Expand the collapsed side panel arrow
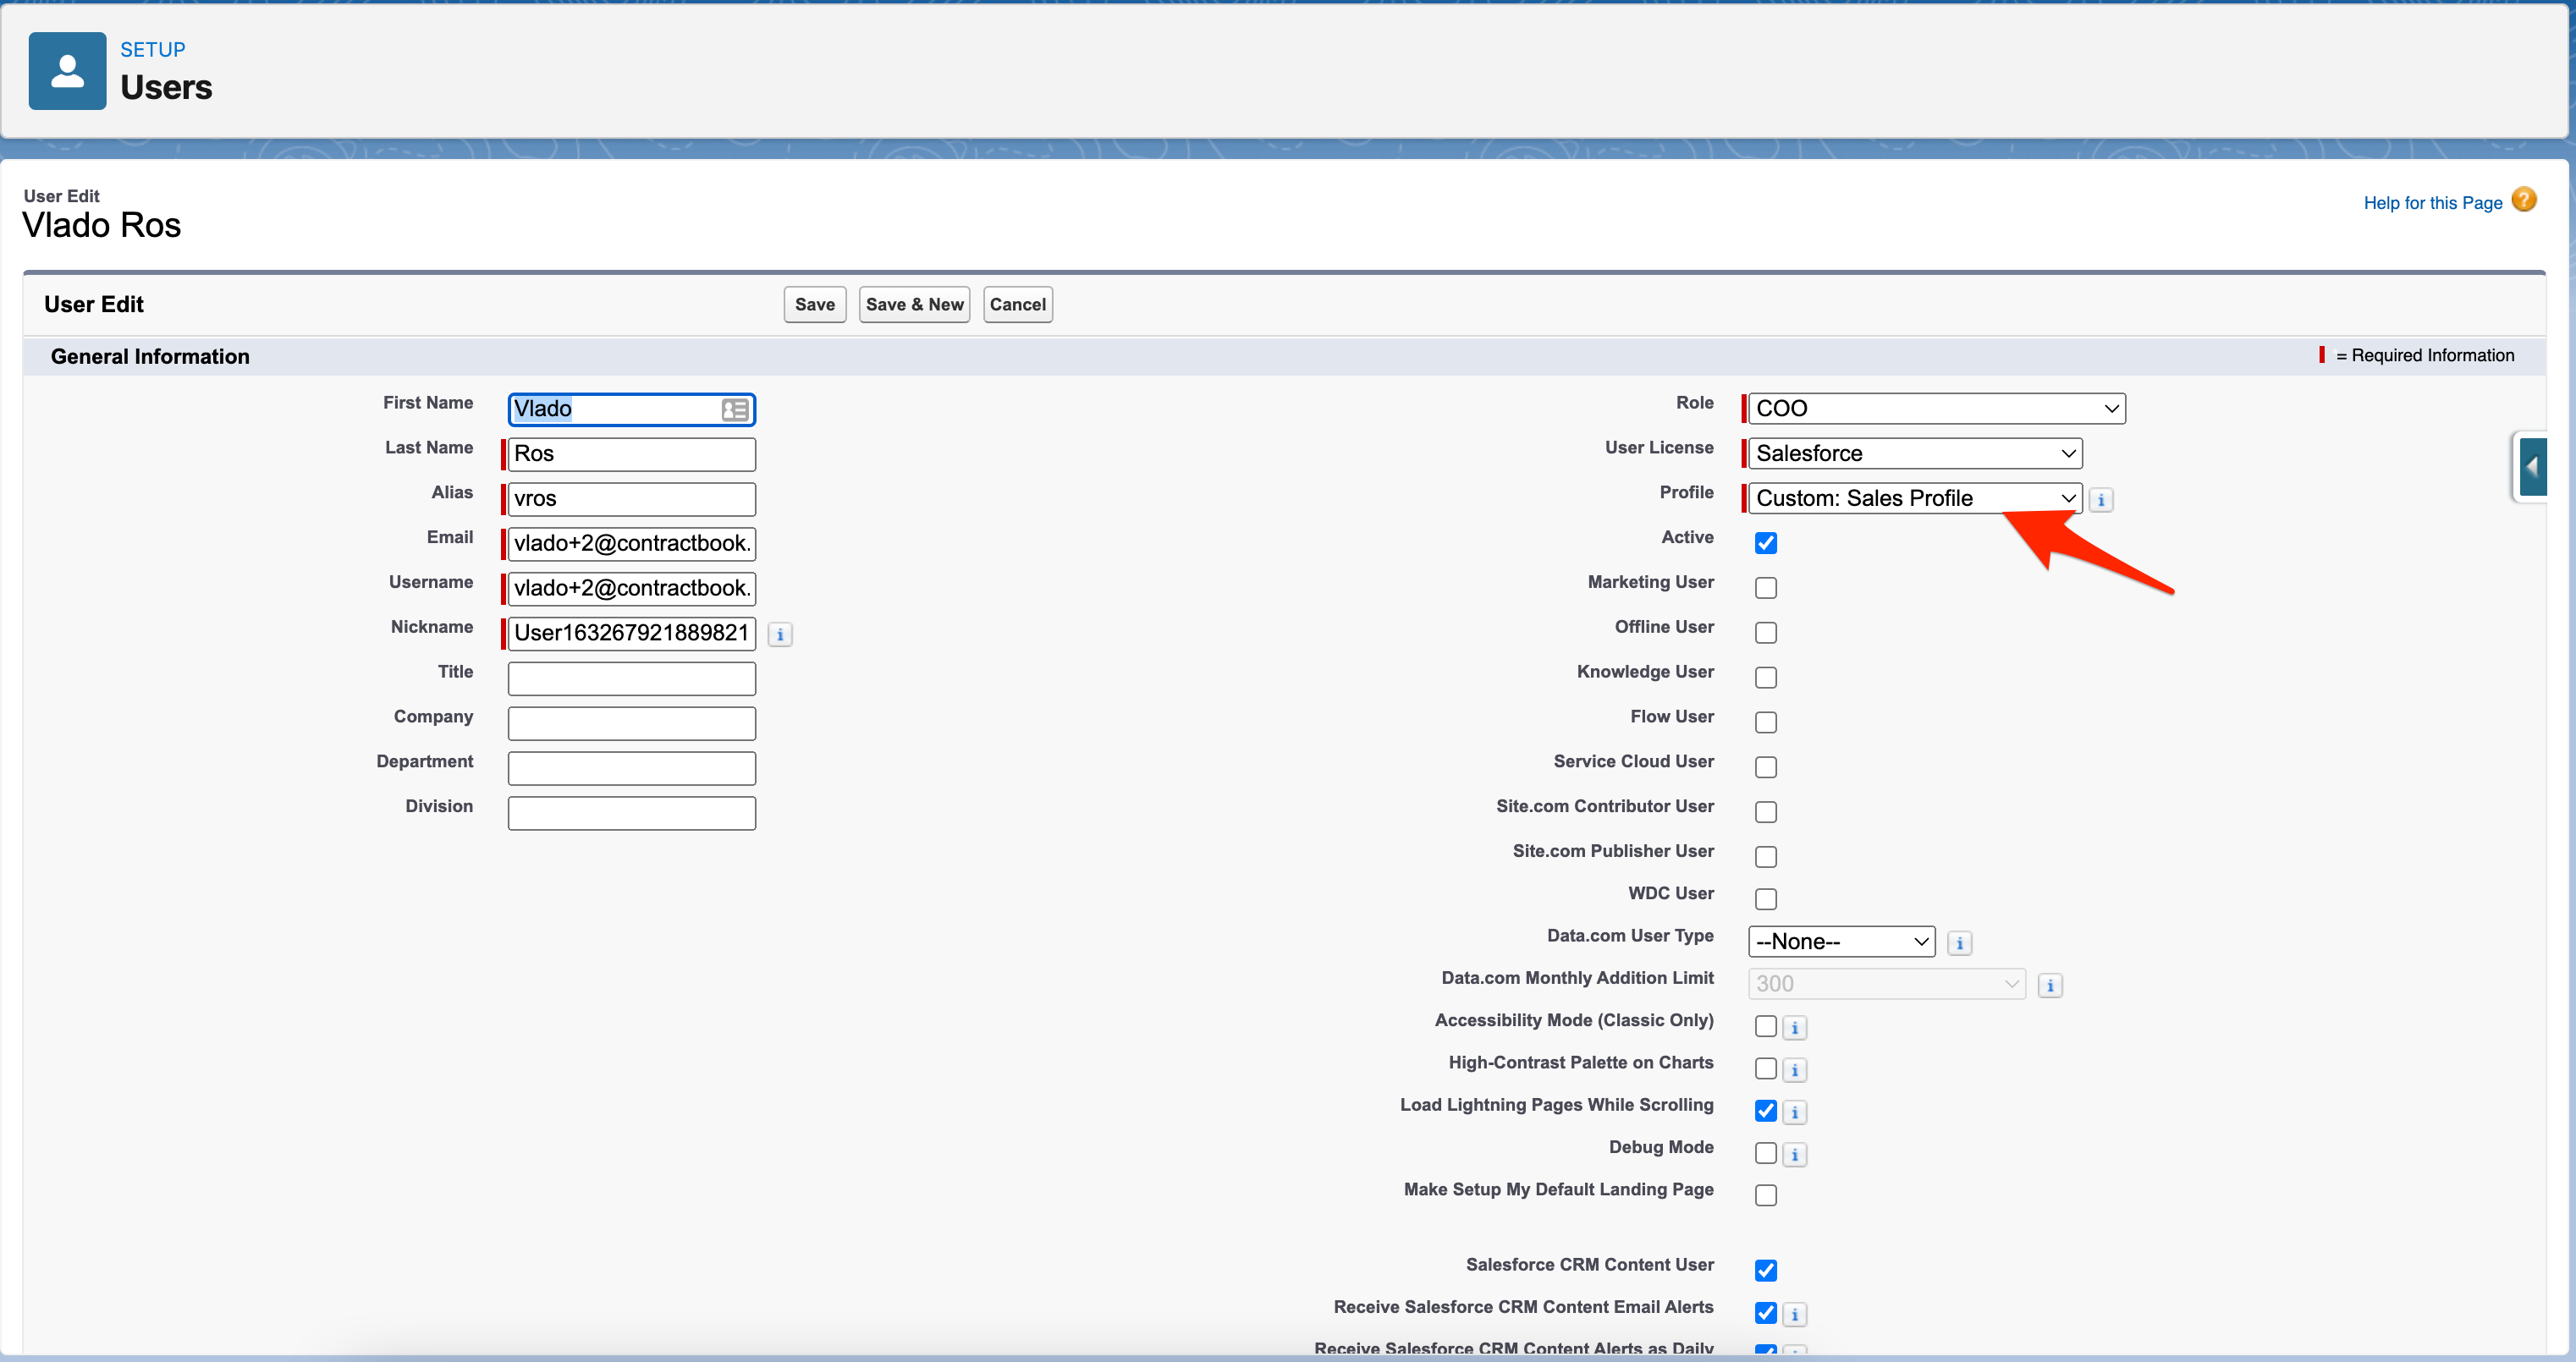The image size is (2576, 1362). pyautogui.click(x=2532, y=467)
